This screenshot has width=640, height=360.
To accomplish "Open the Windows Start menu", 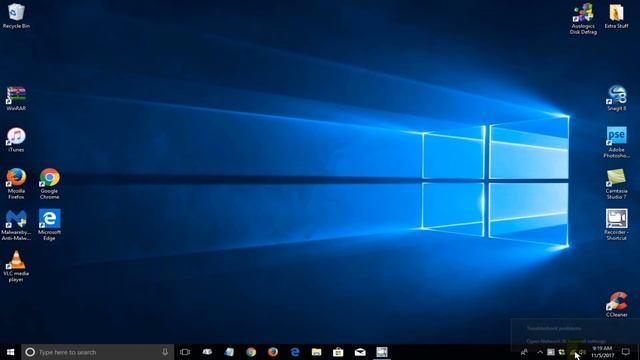I will click(10, 352).
